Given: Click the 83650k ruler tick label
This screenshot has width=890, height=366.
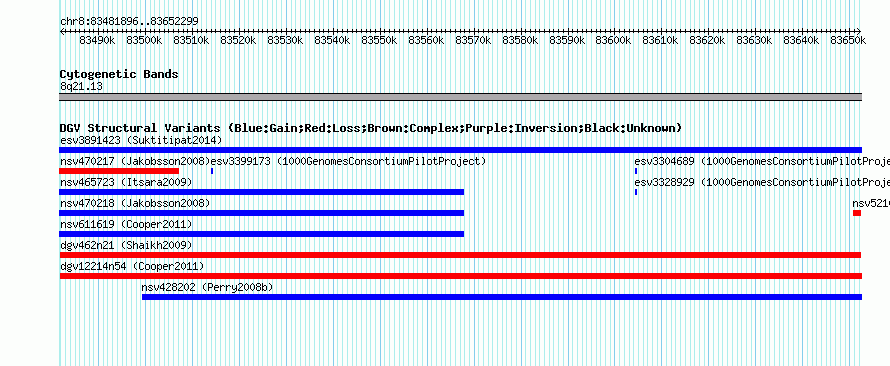Looking at the screenshot, I should click(849, 40).
